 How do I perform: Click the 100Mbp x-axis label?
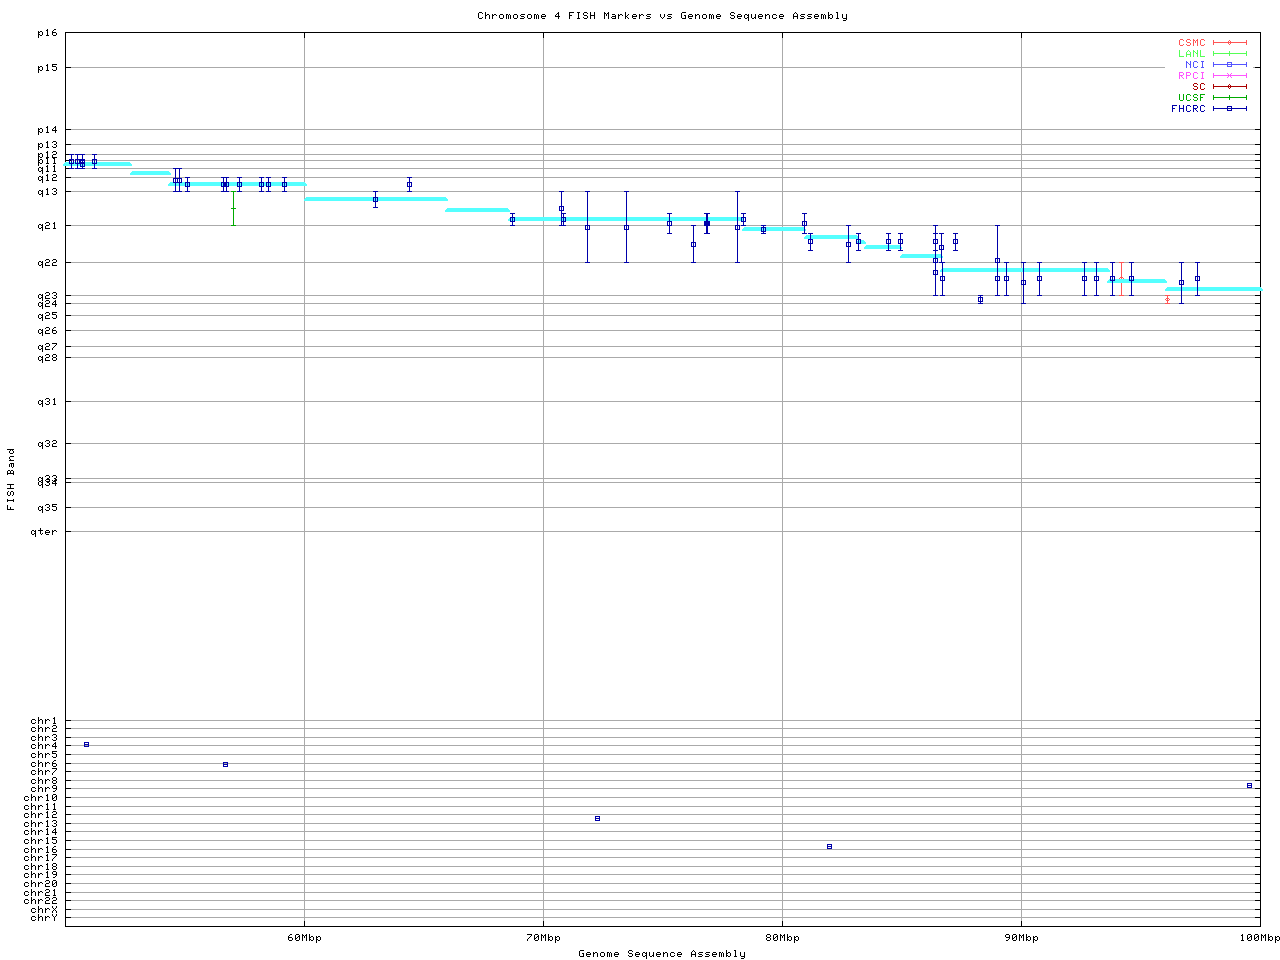[x=1259, y=938]
